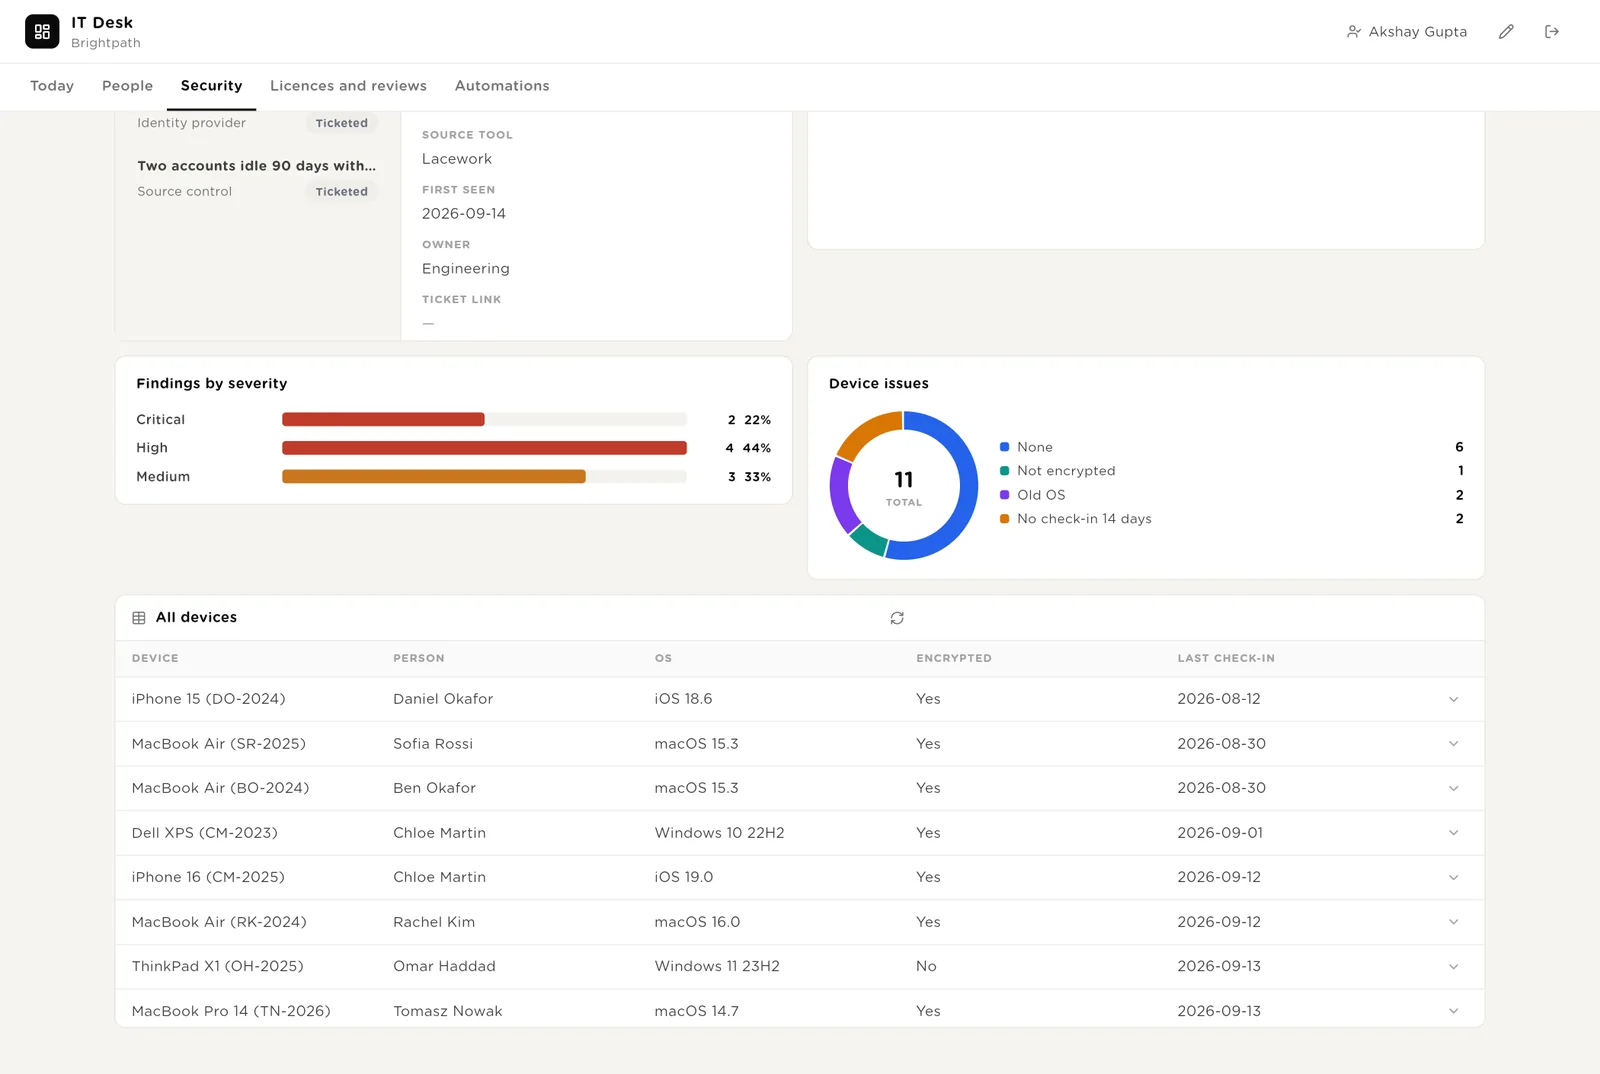Click 'iOS 19.0' OS cell
This screenshot has height=1074, width=1600.
[684, 877]
